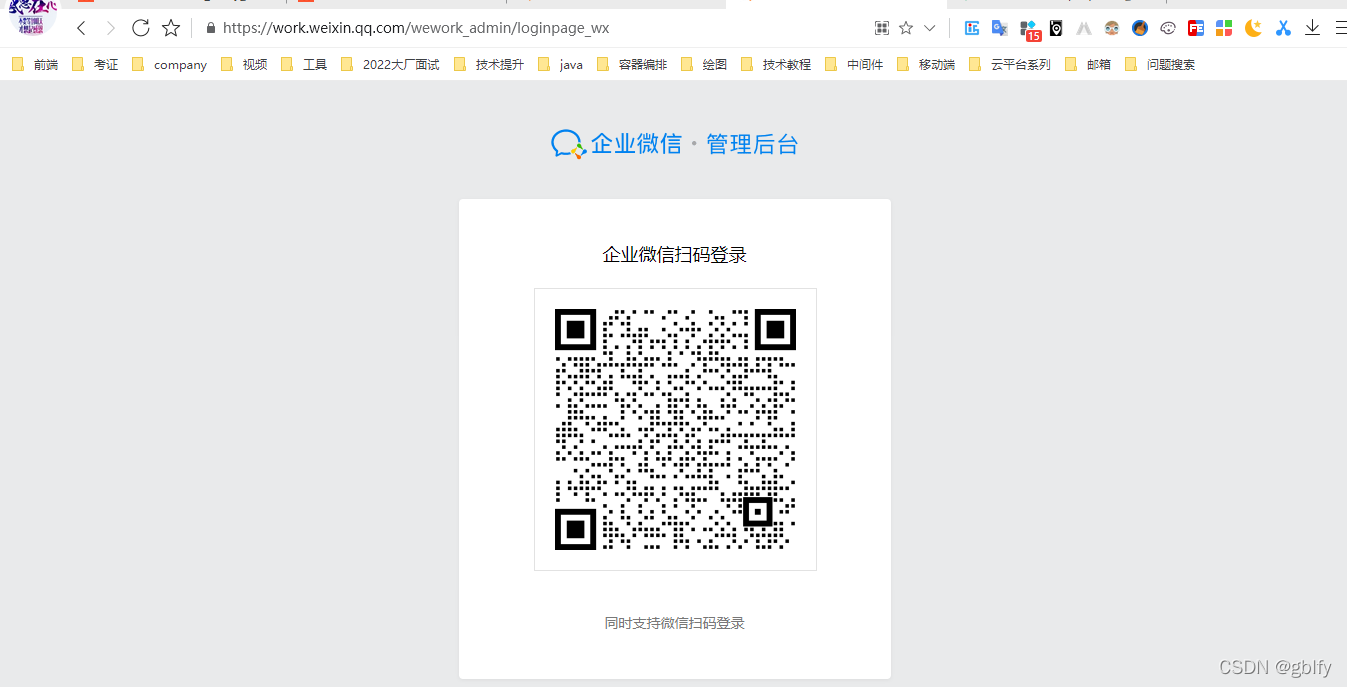Screen dimensions: 1347x687
Task: Open the 问题搜索 bookmark folder
Action: [1160, 65]
